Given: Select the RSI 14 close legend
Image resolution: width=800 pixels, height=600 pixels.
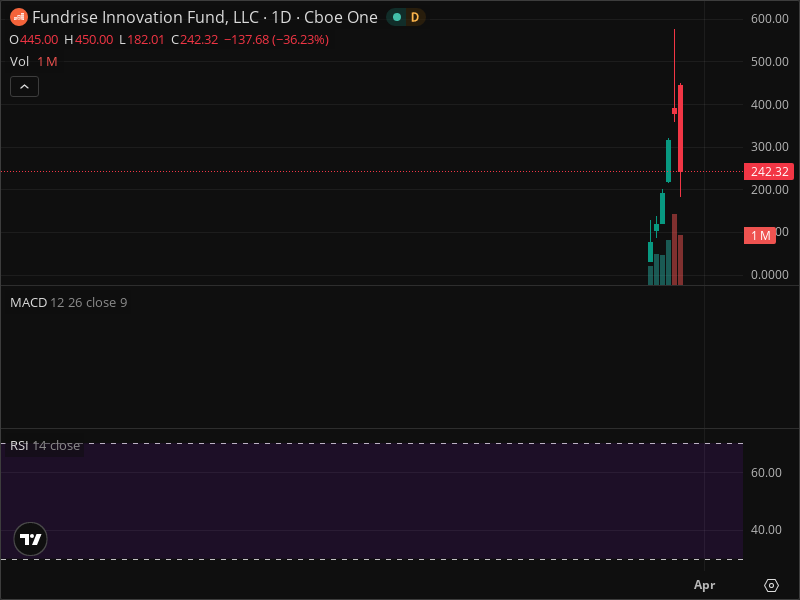Looking at the screenshot, I should (45, 446).
